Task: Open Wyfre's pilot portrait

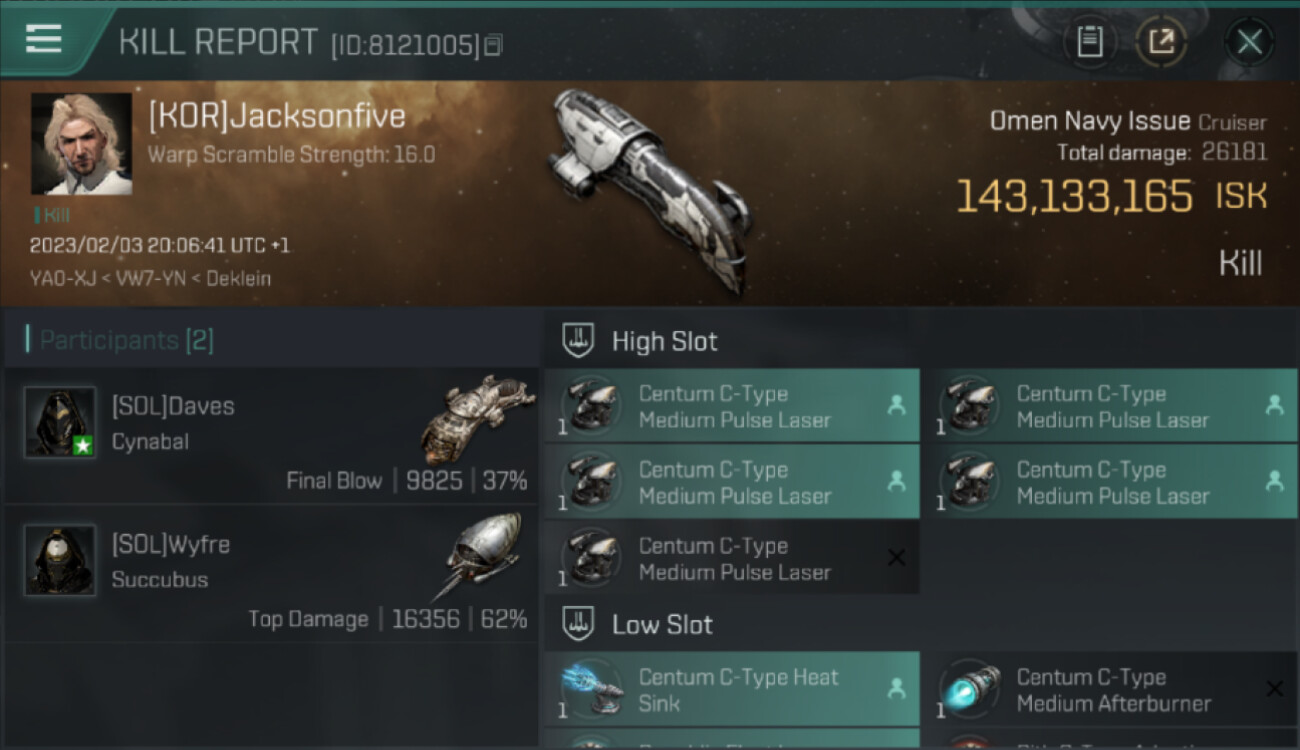Action: tap(60, 560)
